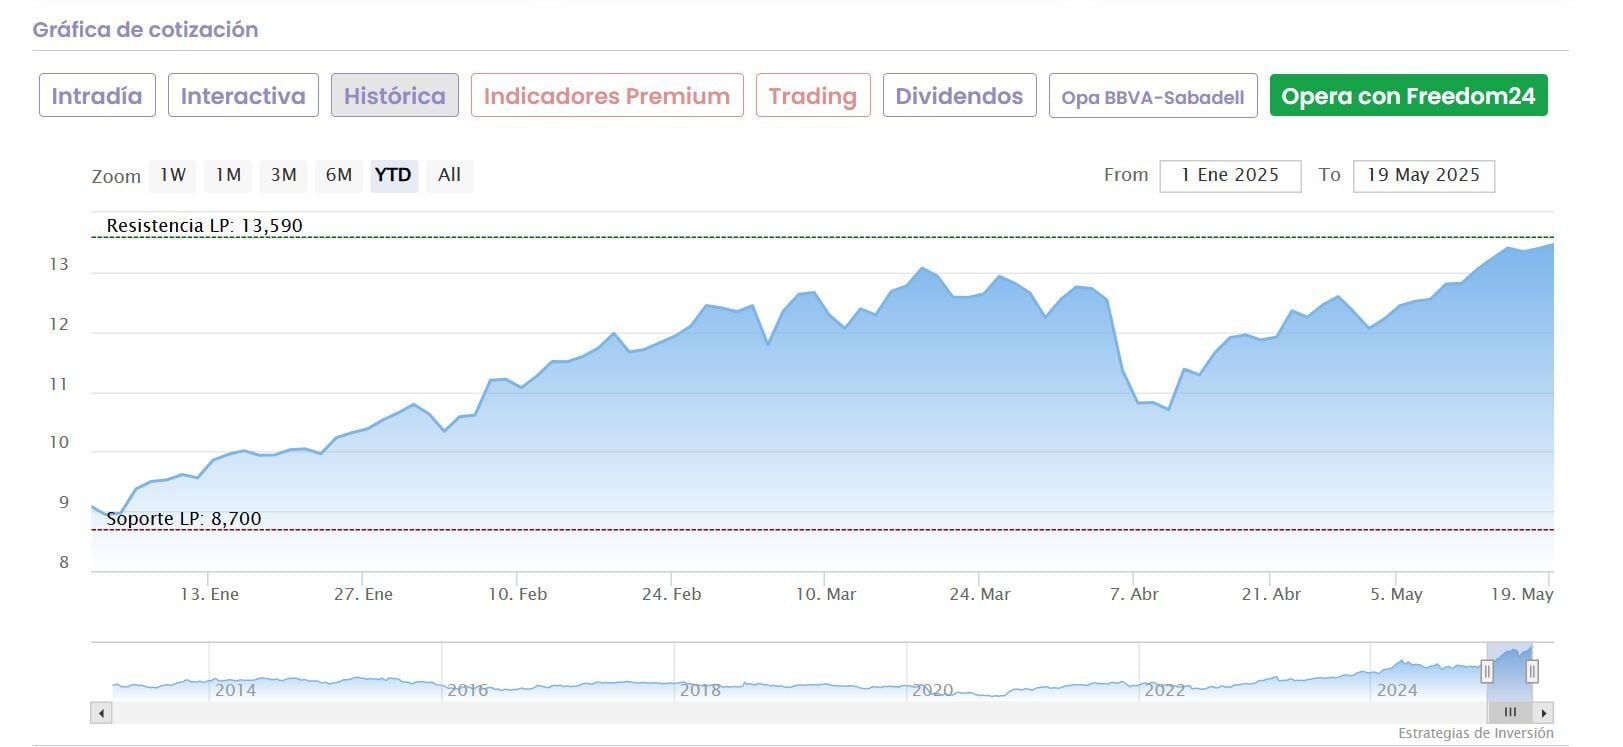The image size is (1623, 747).
Task: Click the navigator scrollbar right arrow
Action: (x=1544, y=713)
